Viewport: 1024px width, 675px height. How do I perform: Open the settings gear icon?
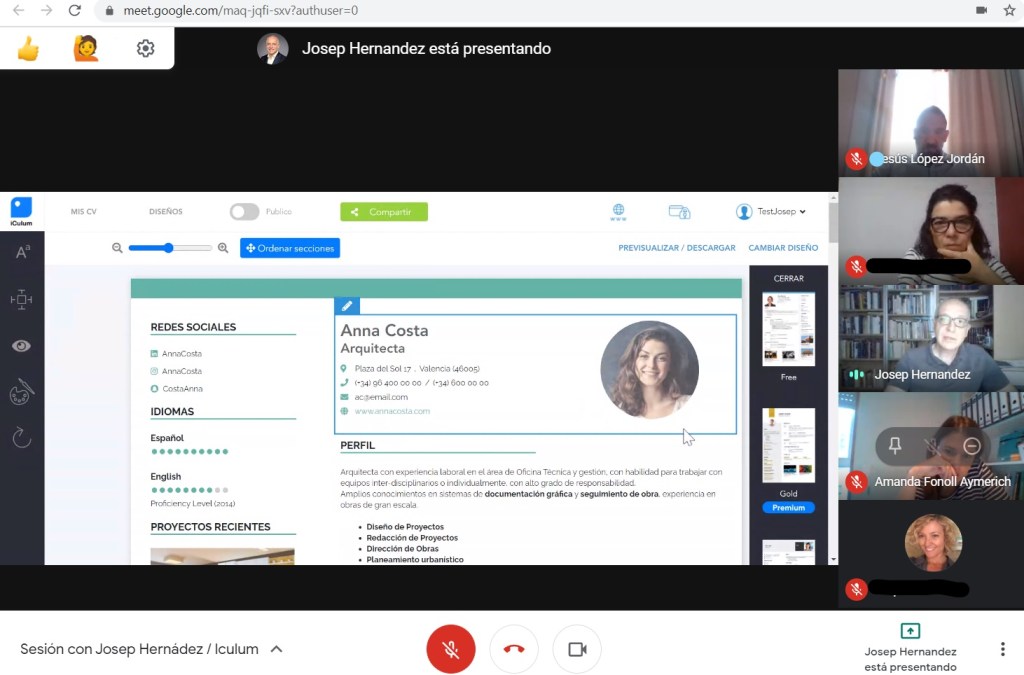point(145,48)
